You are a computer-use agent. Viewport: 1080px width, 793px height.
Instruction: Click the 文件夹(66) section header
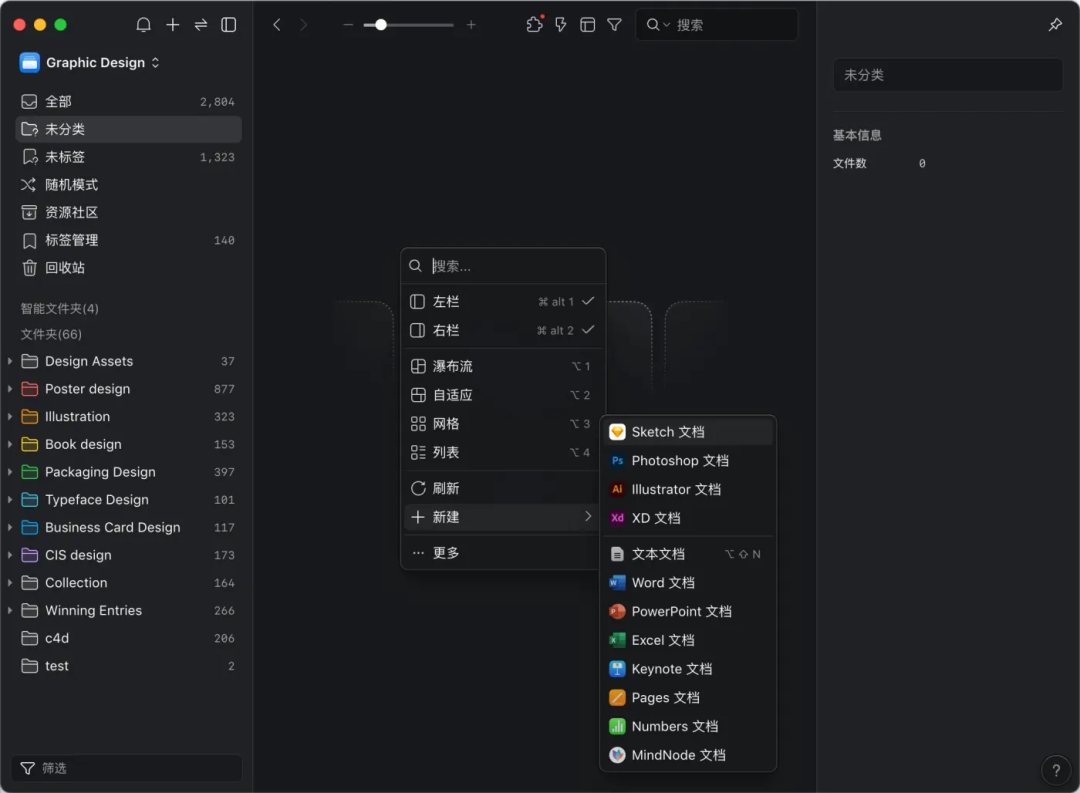(51, 334)
